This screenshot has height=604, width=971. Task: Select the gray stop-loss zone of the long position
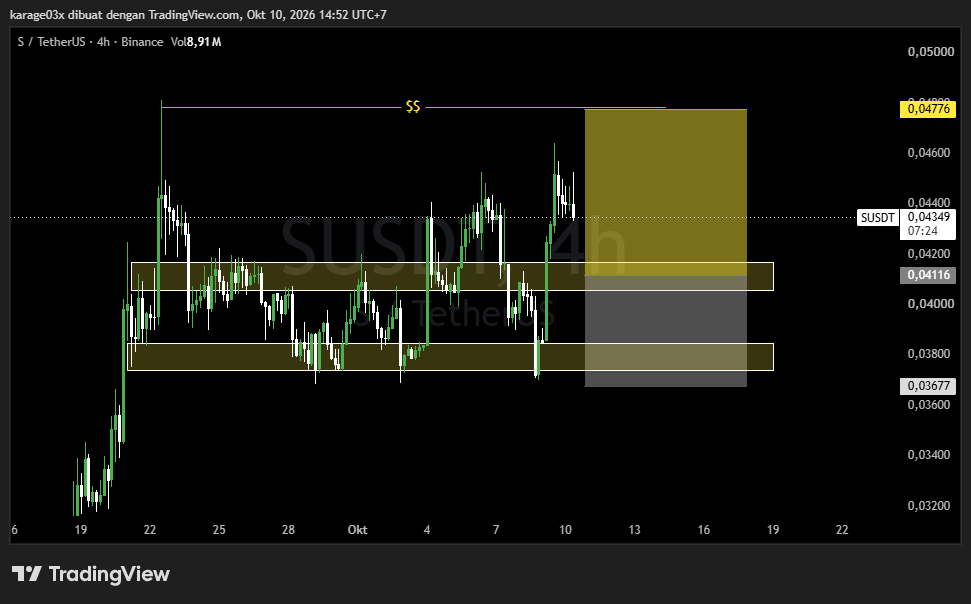pyautogui.click(x=666, y=331)
